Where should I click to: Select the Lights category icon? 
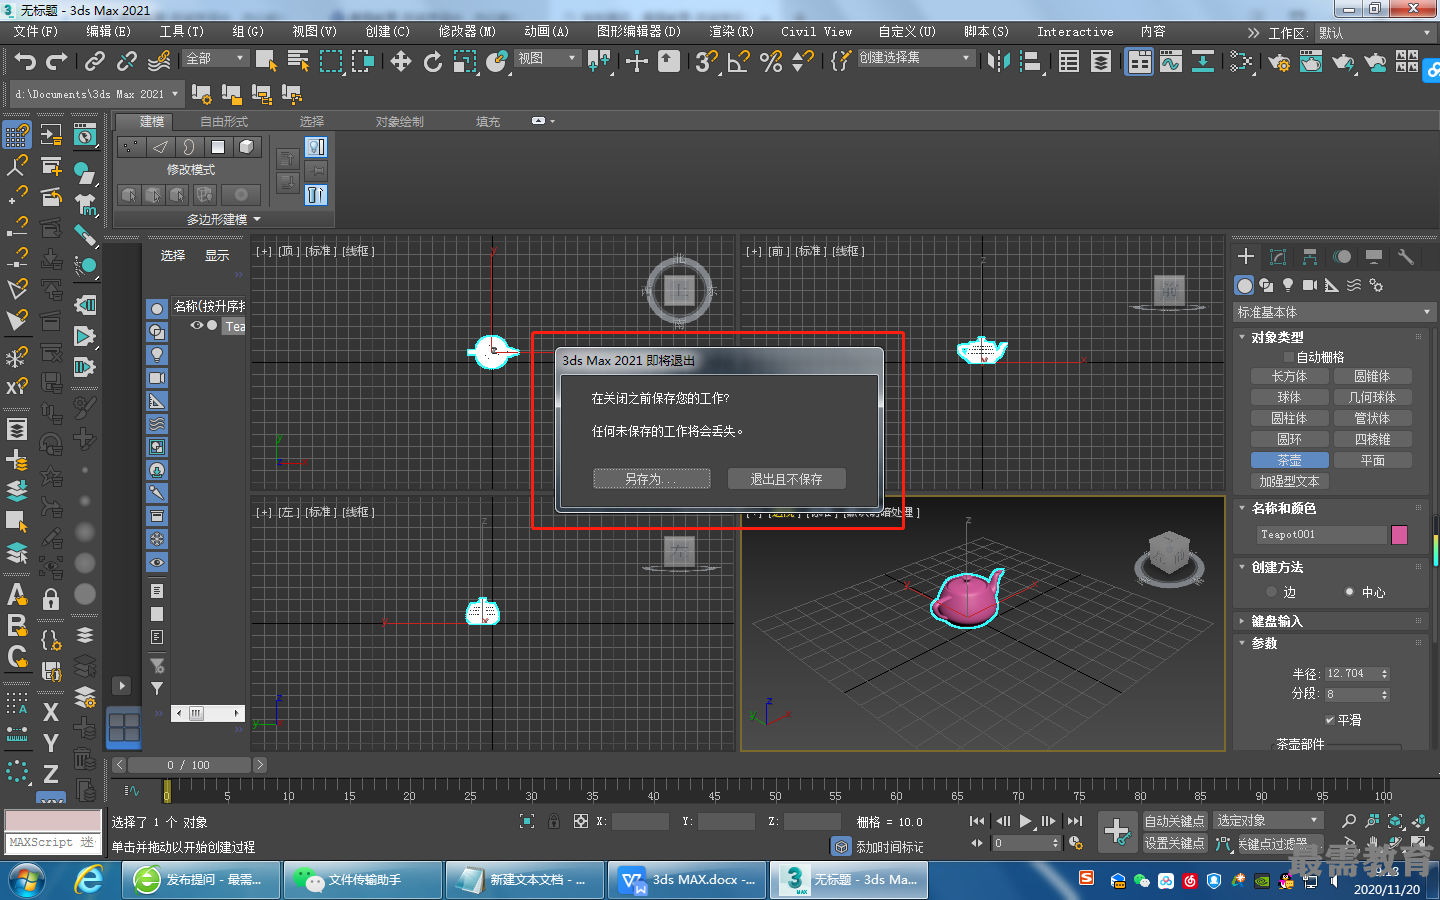tap(1288, 285)
